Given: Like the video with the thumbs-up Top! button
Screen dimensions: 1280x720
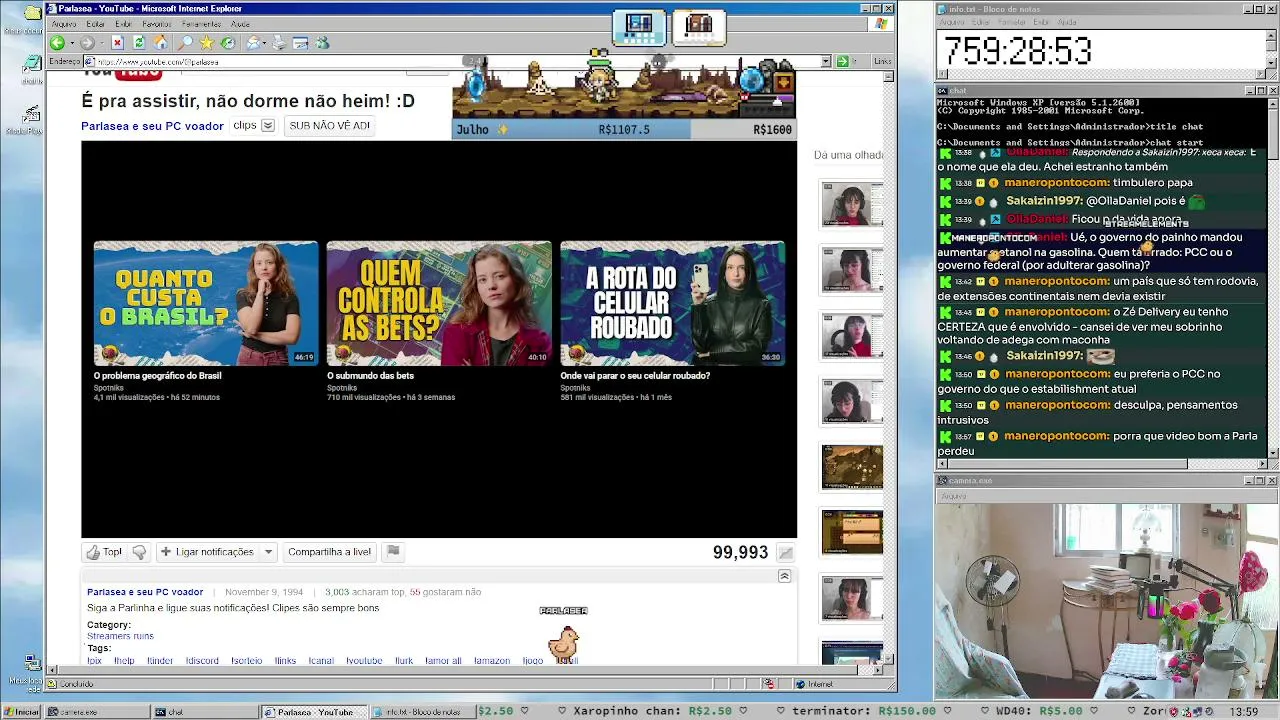Looking at the screenshot, I should coord(104,552).
